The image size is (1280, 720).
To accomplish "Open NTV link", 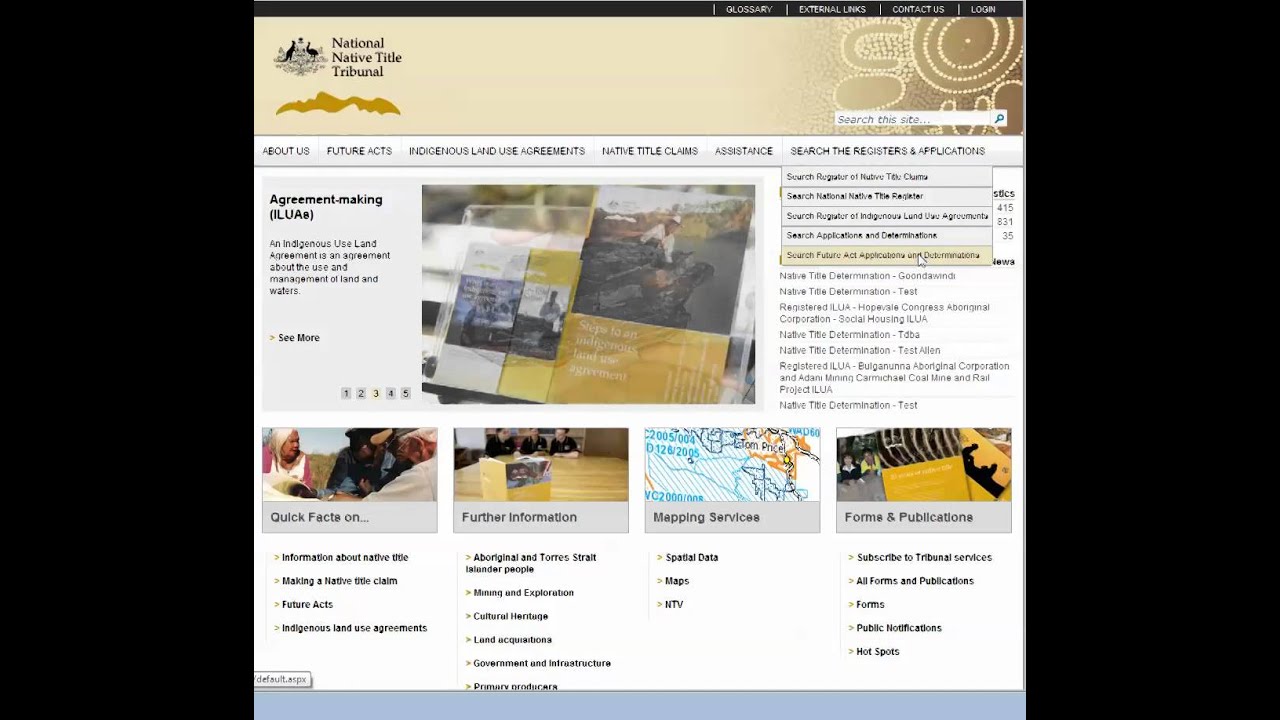I will click(674, 605).
